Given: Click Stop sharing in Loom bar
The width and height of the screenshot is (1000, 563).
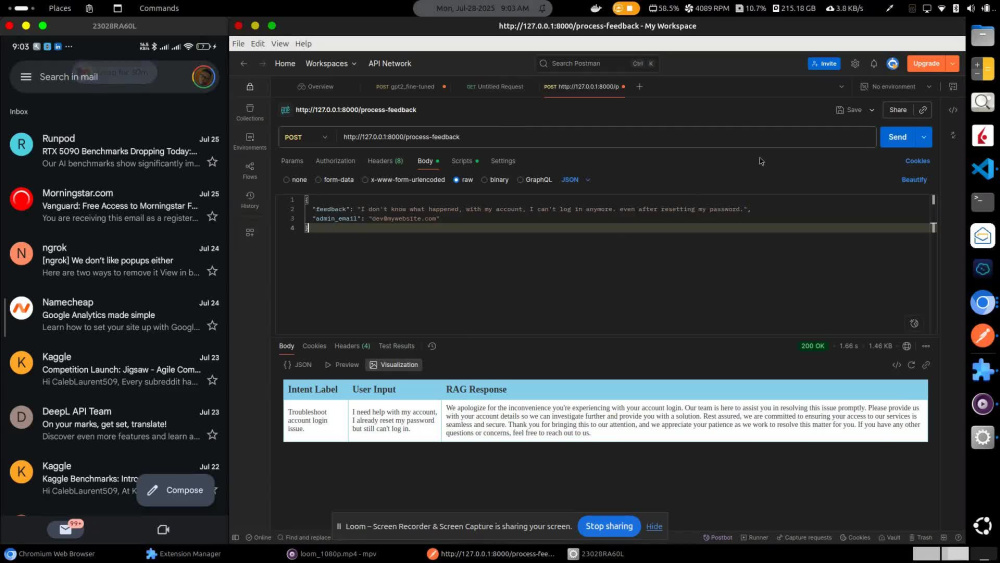Looking at the screenshot, I should point(609,526).
